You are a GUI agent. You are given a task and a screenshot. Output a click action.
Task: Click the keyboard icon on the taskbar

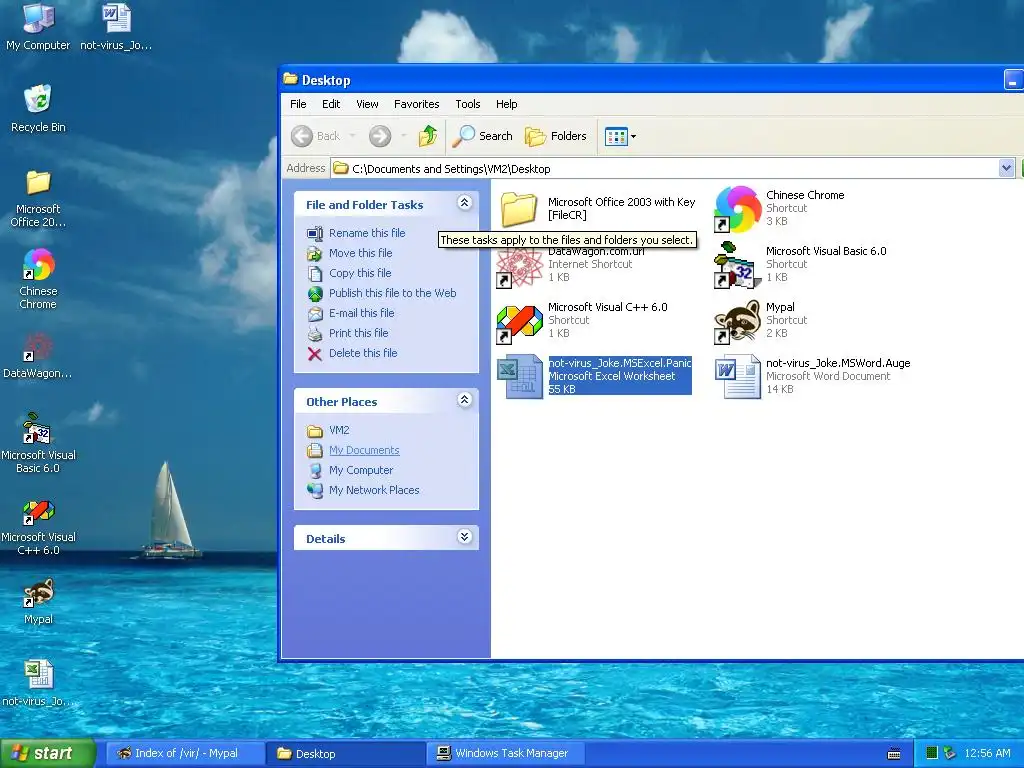tap(894, 754)
